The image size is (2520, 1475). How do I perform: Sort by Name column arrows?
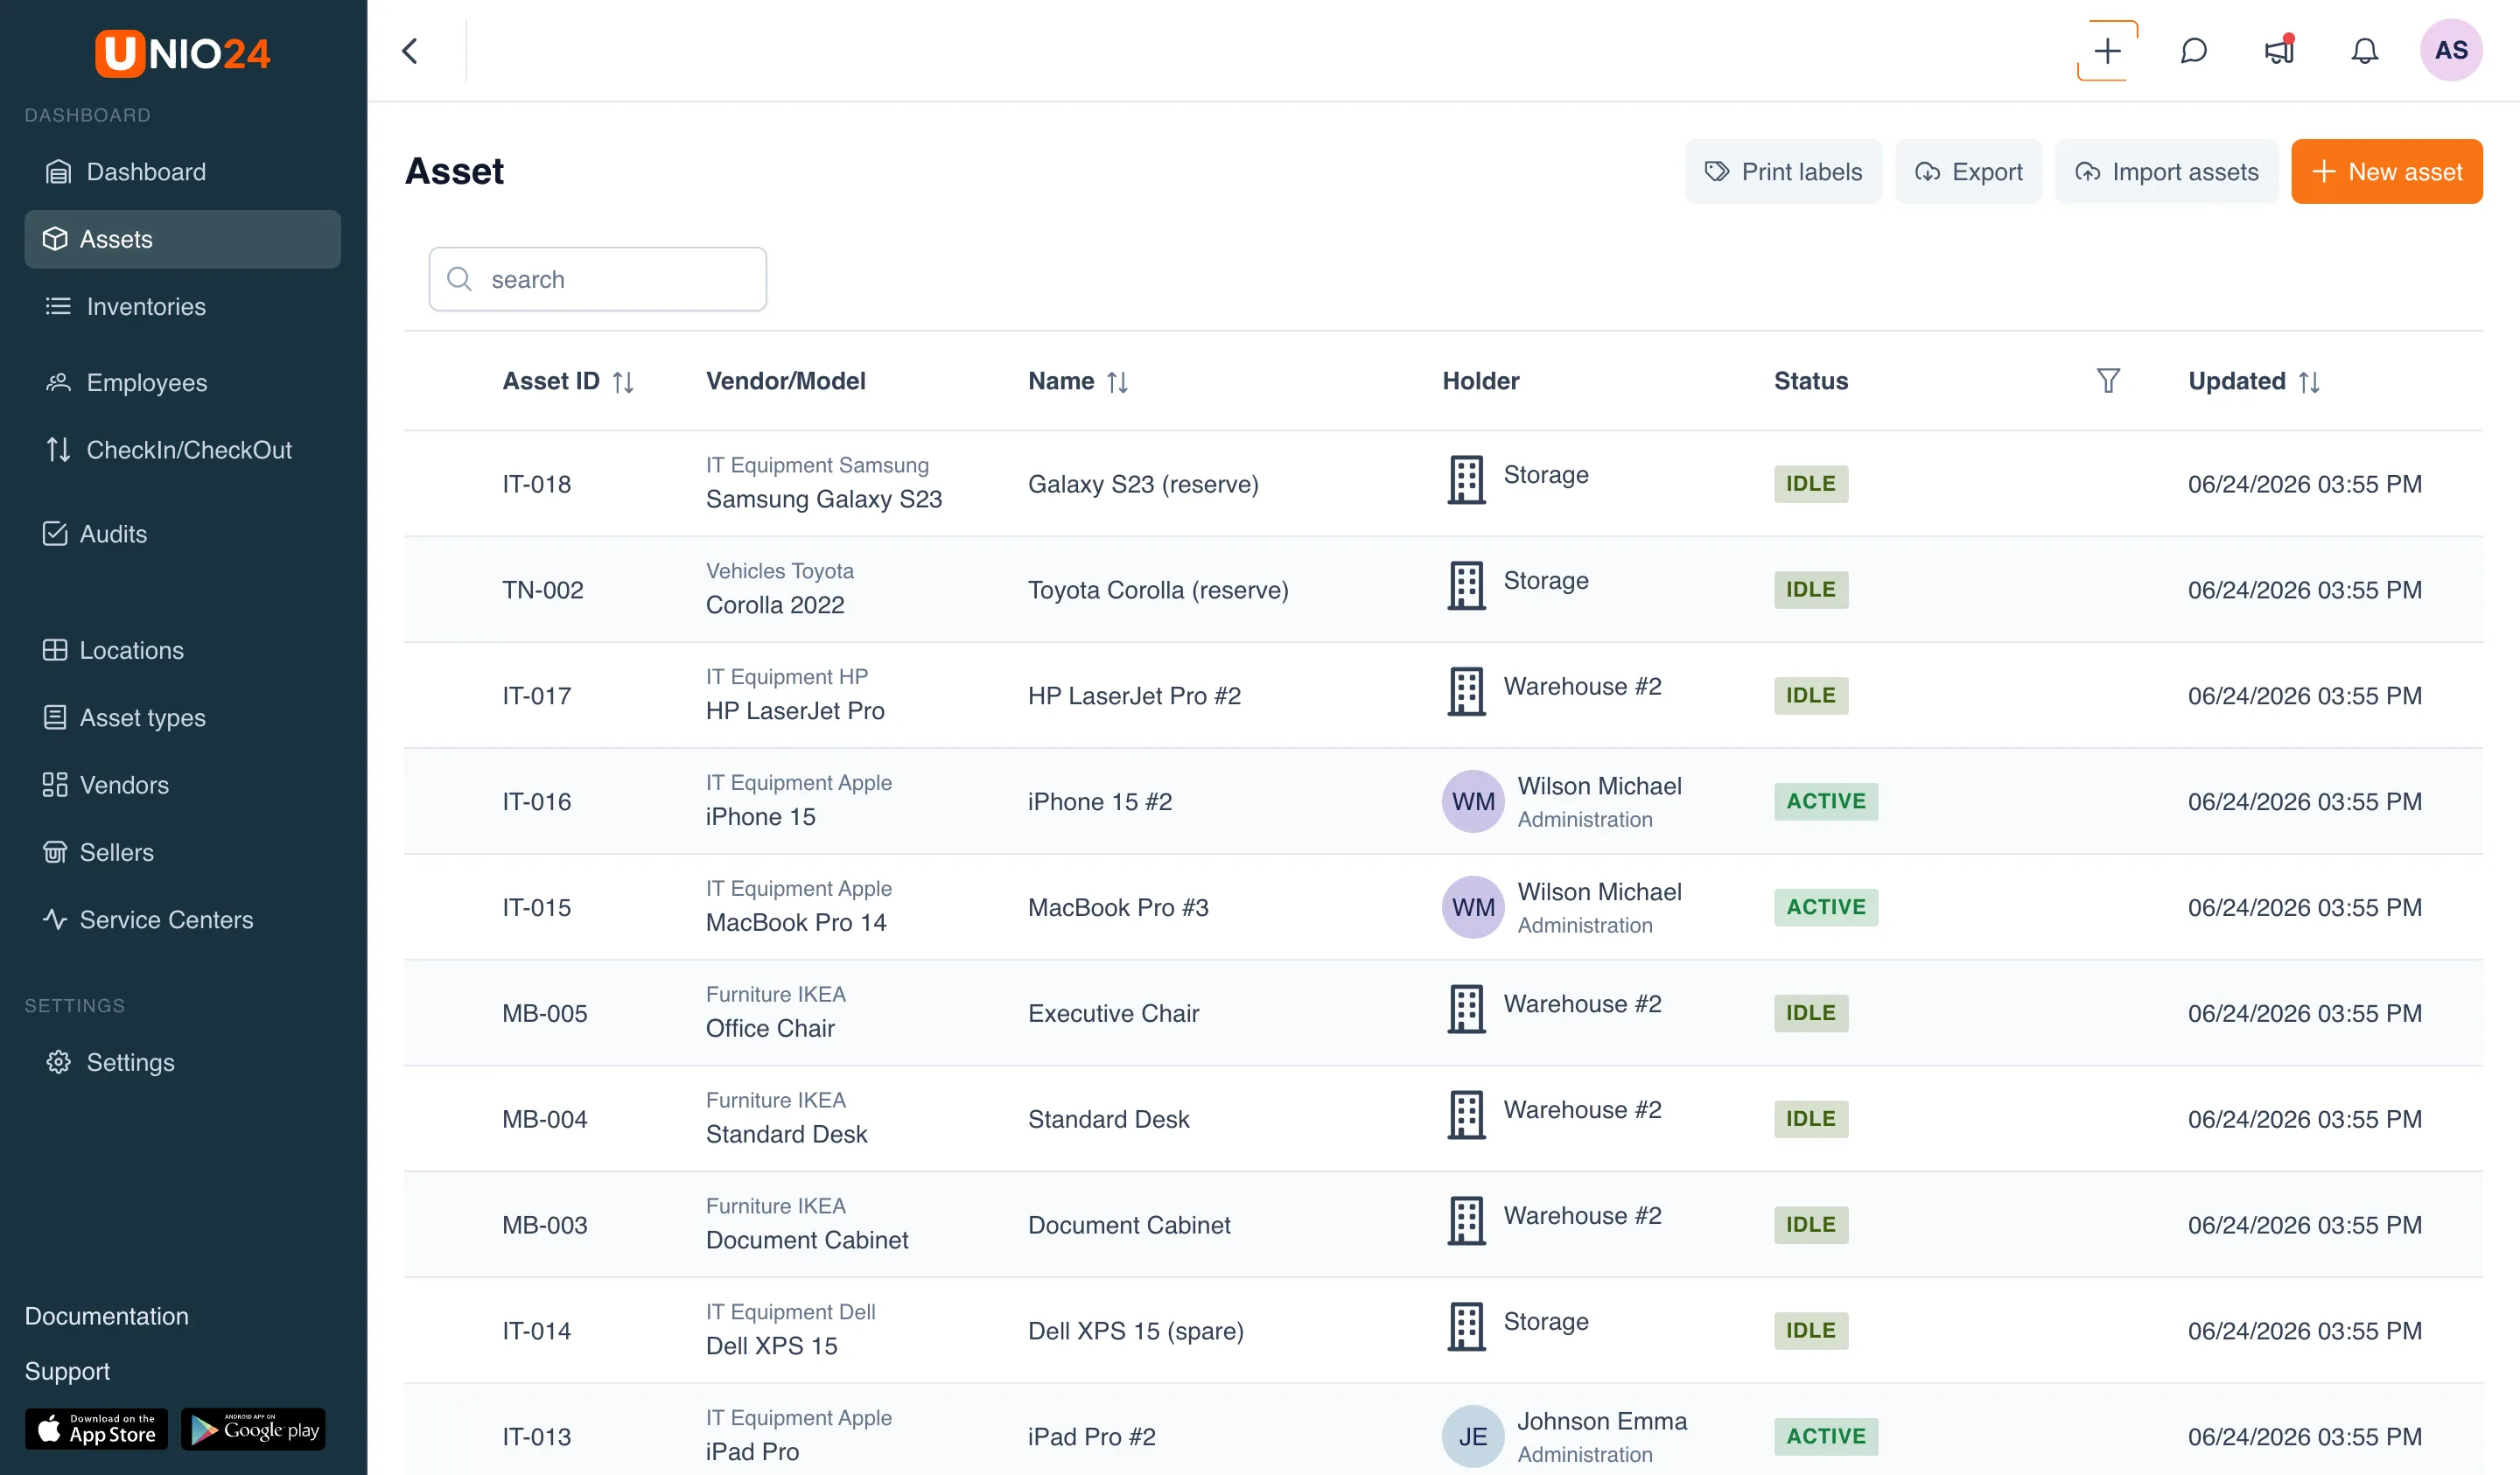point(1117,382)
